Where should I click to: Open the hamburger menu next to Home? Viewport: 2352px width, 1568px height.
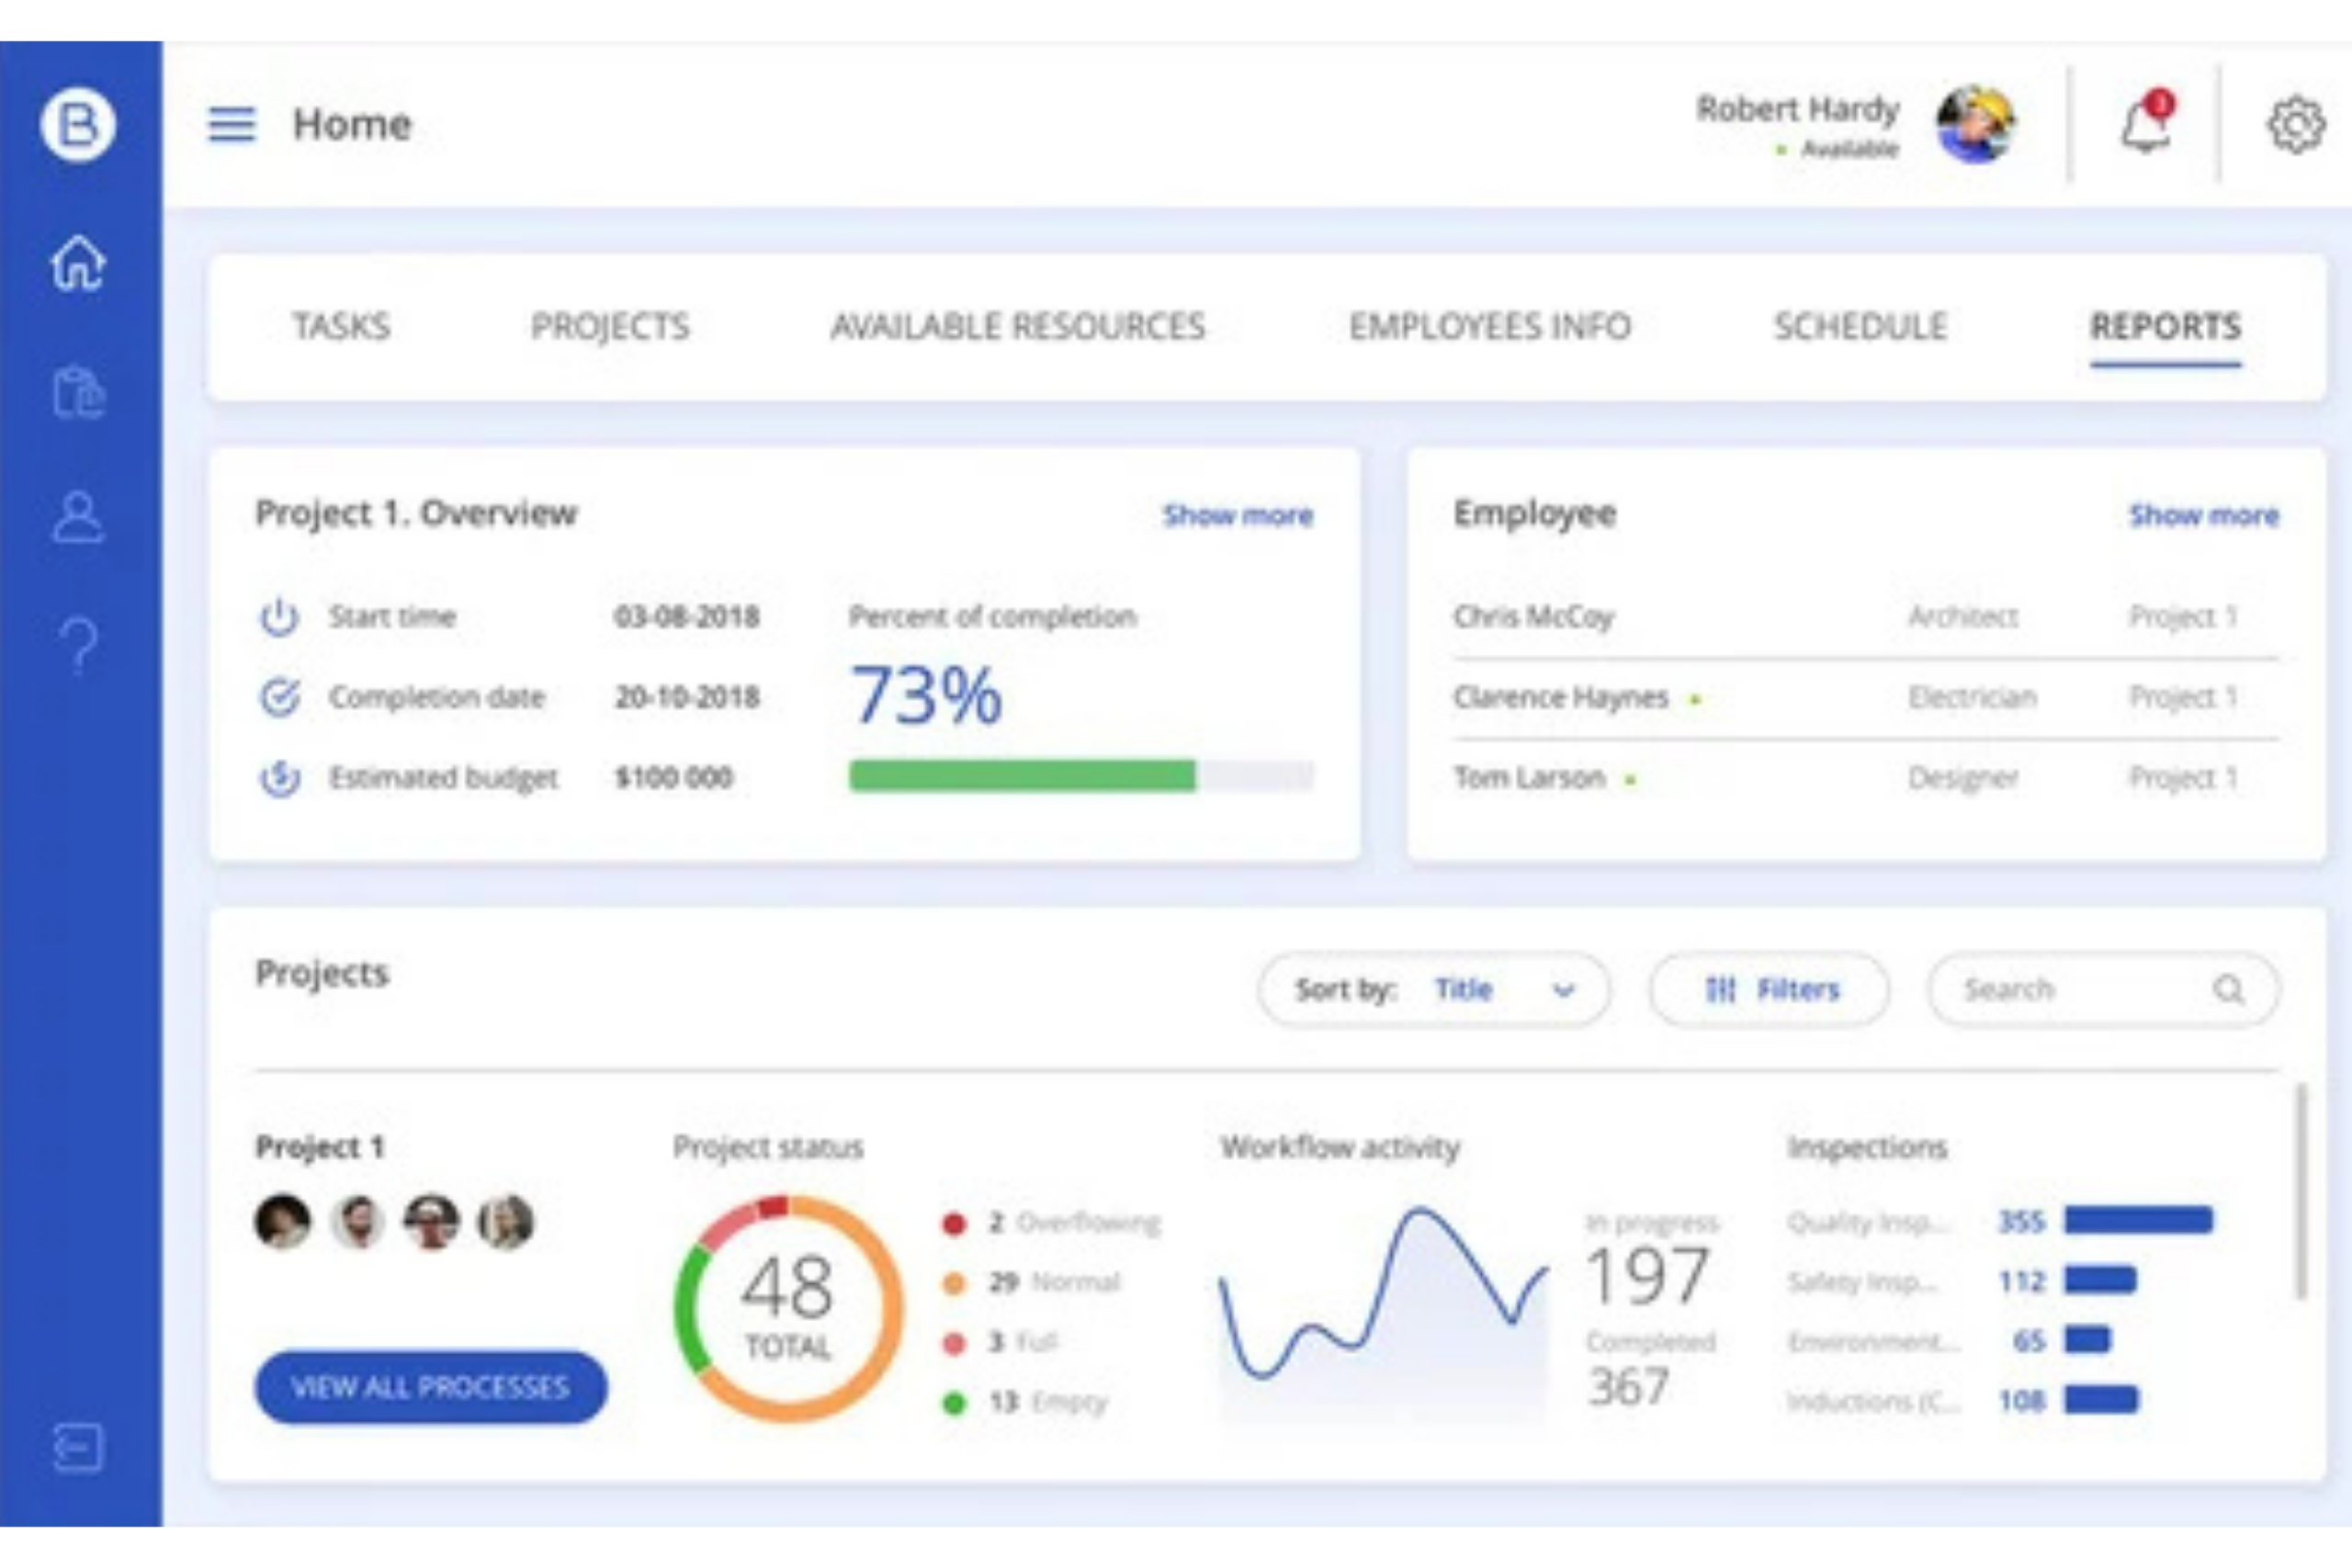(x=231, y=125)
